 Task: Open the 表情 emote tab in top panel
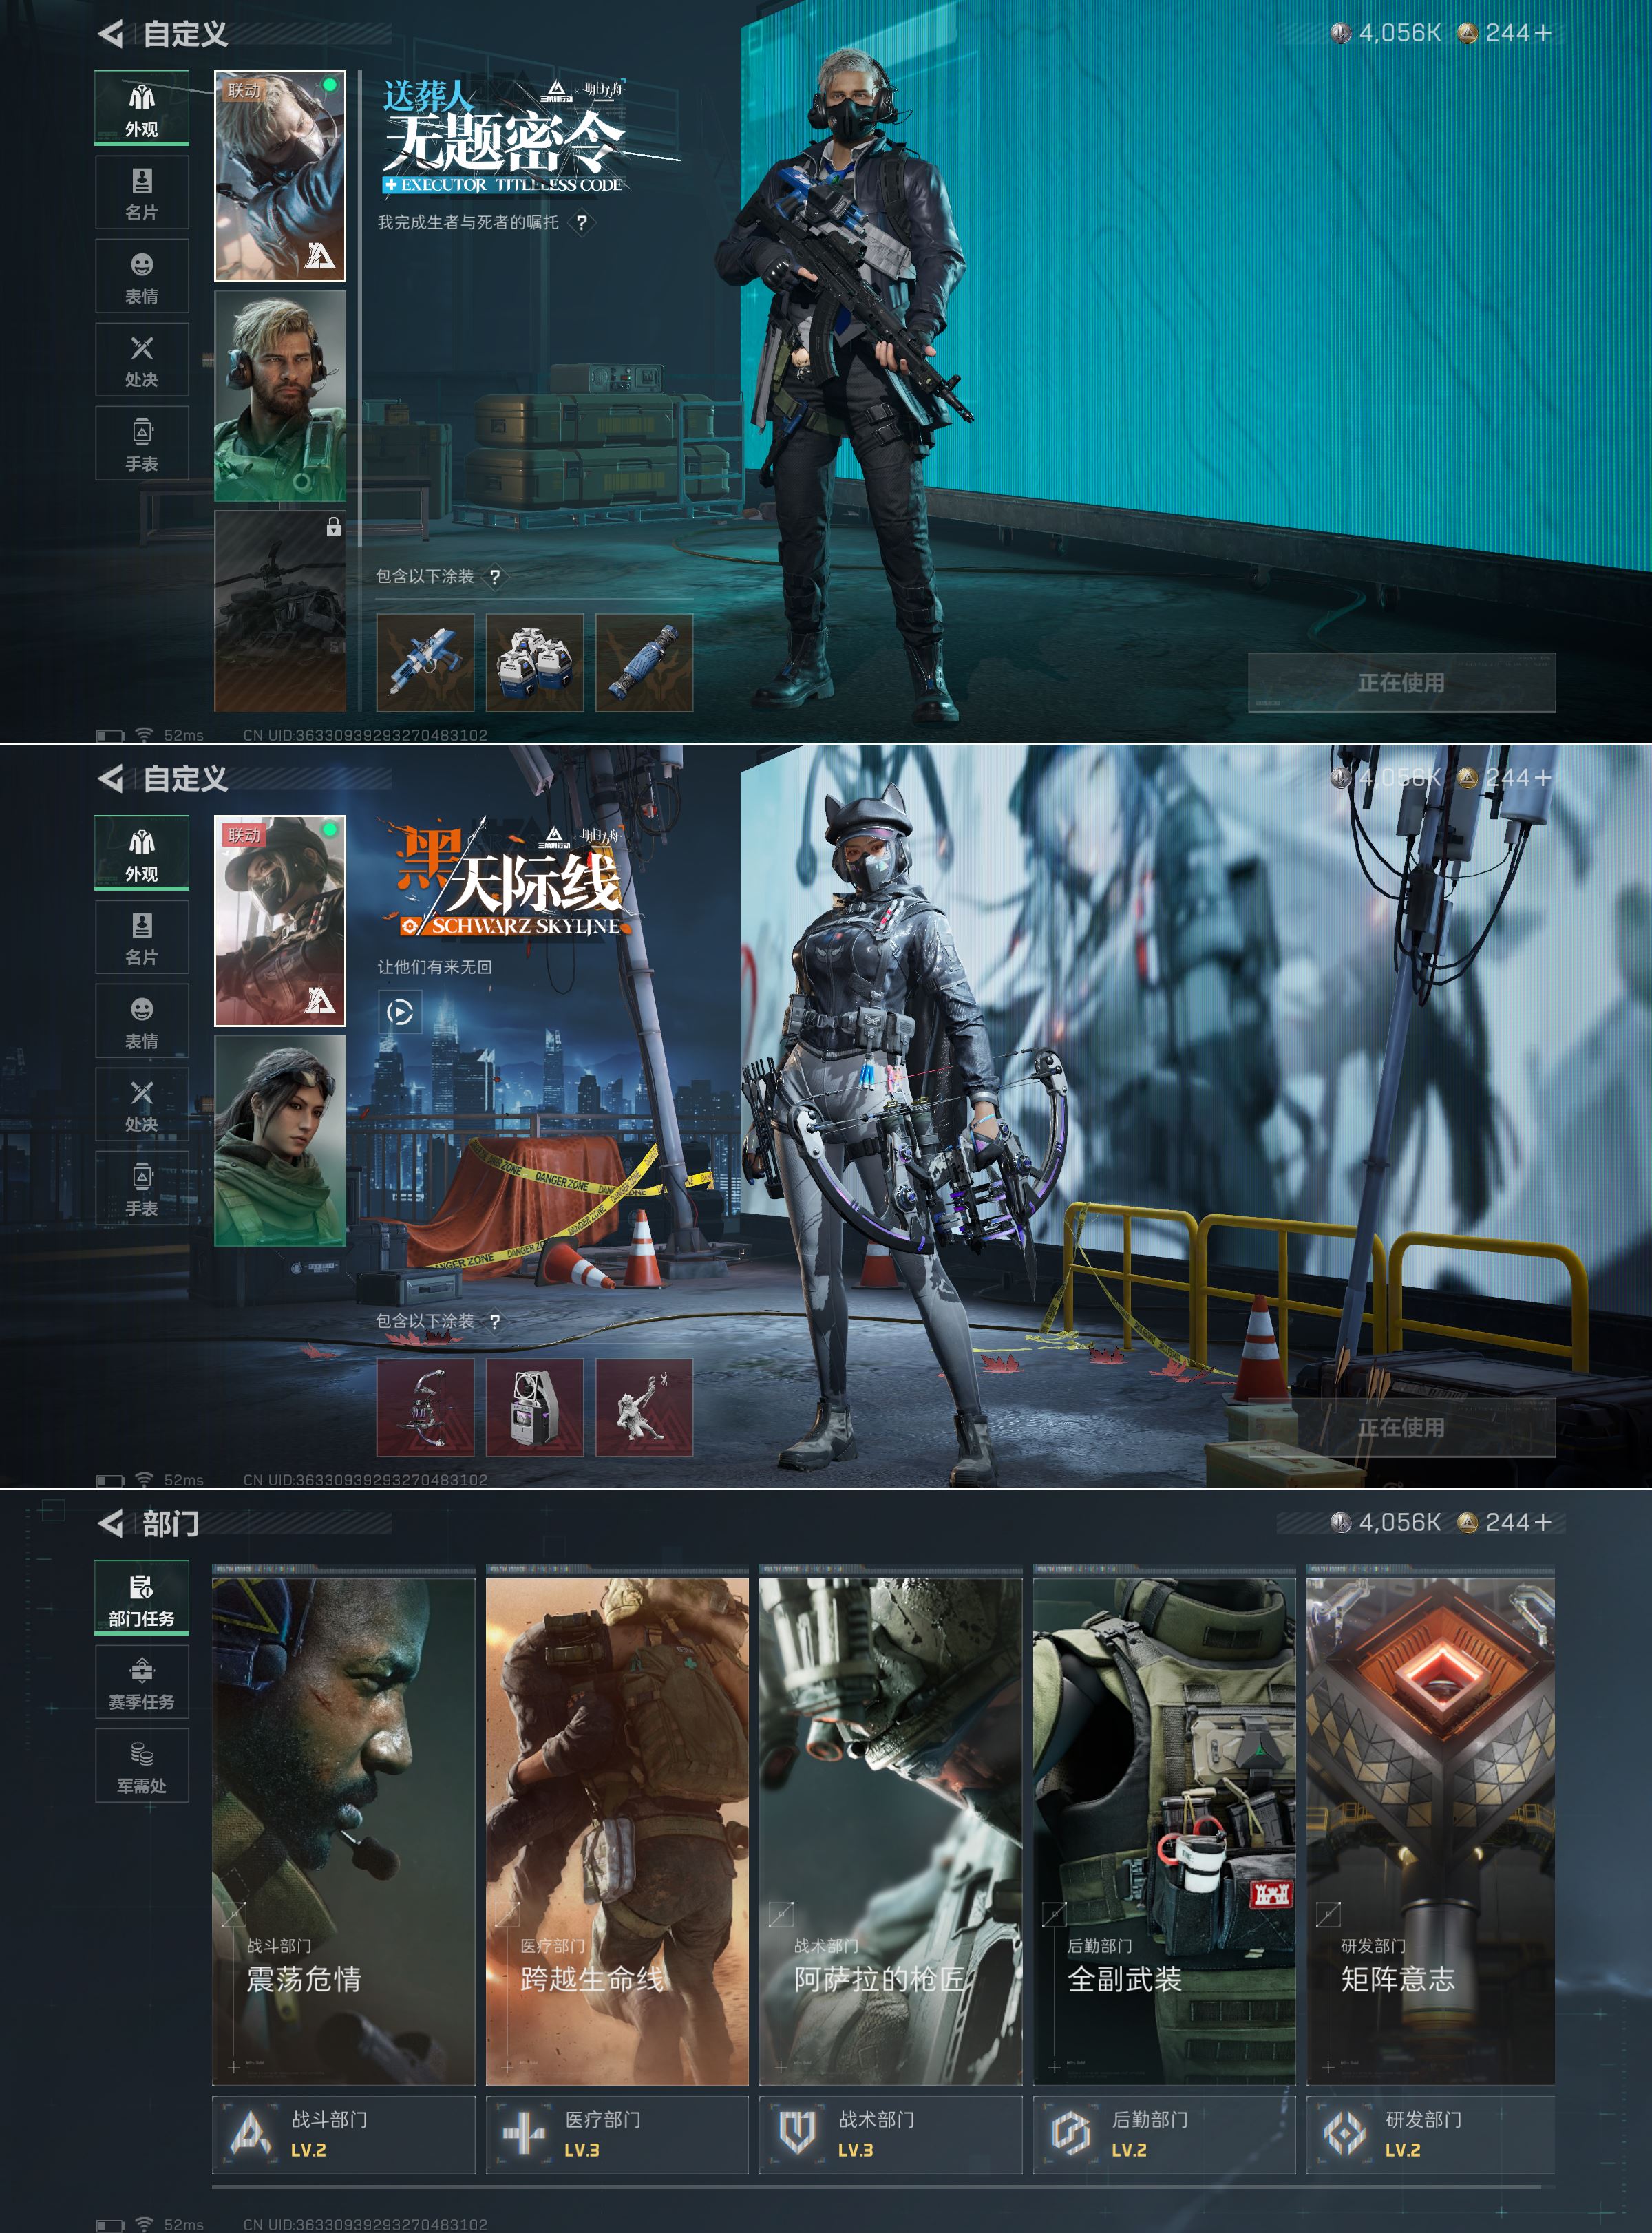(x=142, y=277)
